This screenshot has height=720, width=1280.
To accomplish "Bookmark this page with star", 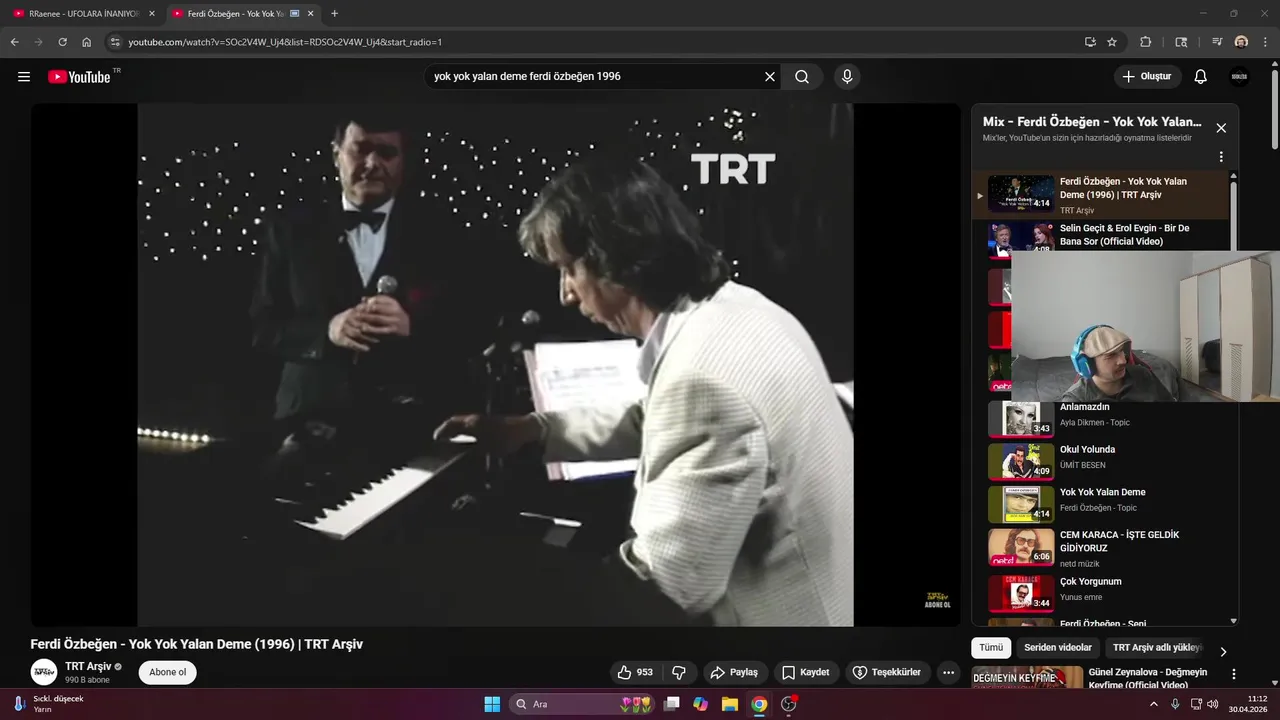I will pos(1112,42).
